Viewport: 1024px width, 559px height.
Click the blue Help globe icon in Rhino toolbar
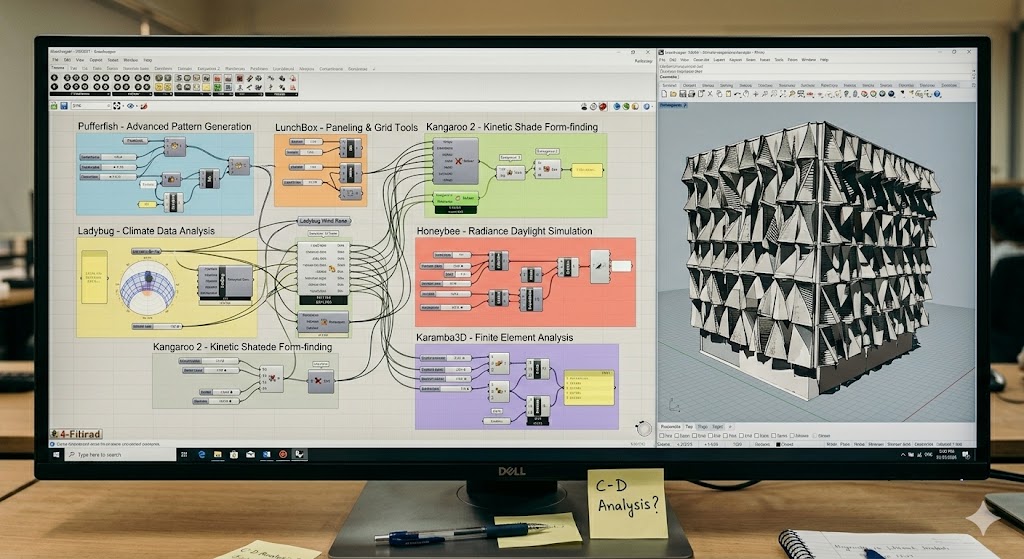click(x=936, y=94)
